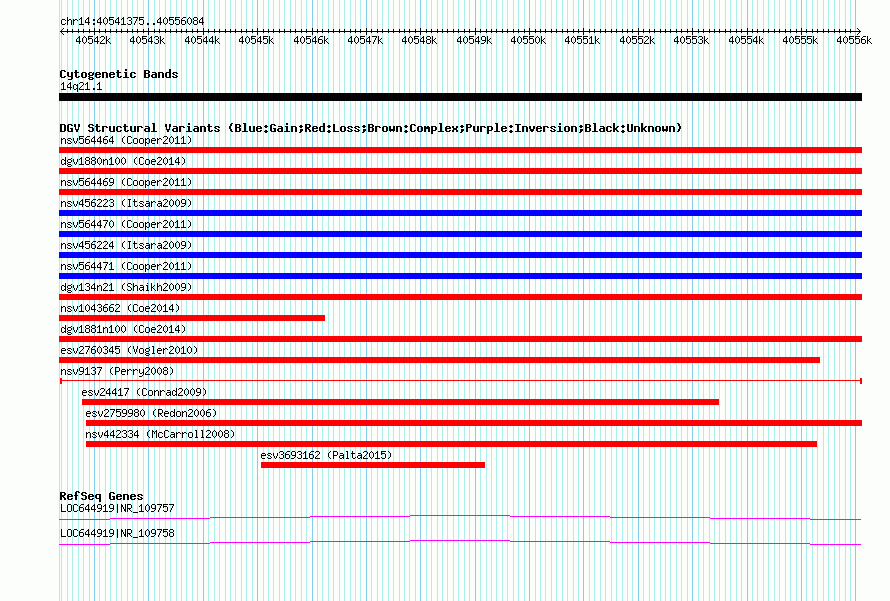Click the magenta gene line for NR_109758
This screenshot has height=601, width=890.
point(460,543)
